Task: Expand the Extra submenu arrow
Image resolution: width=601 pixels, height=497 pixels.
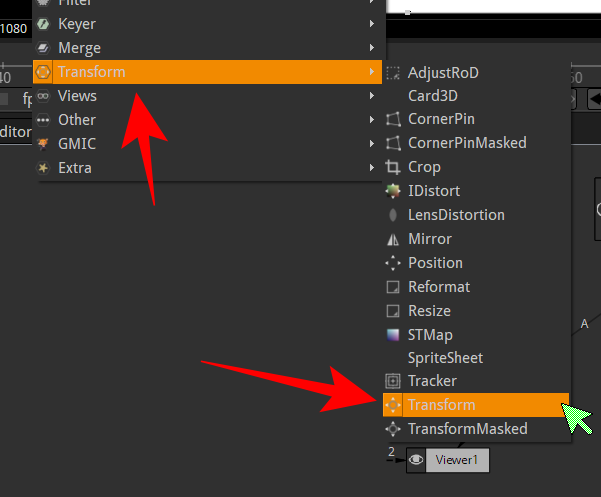Action: coord(372,168)
